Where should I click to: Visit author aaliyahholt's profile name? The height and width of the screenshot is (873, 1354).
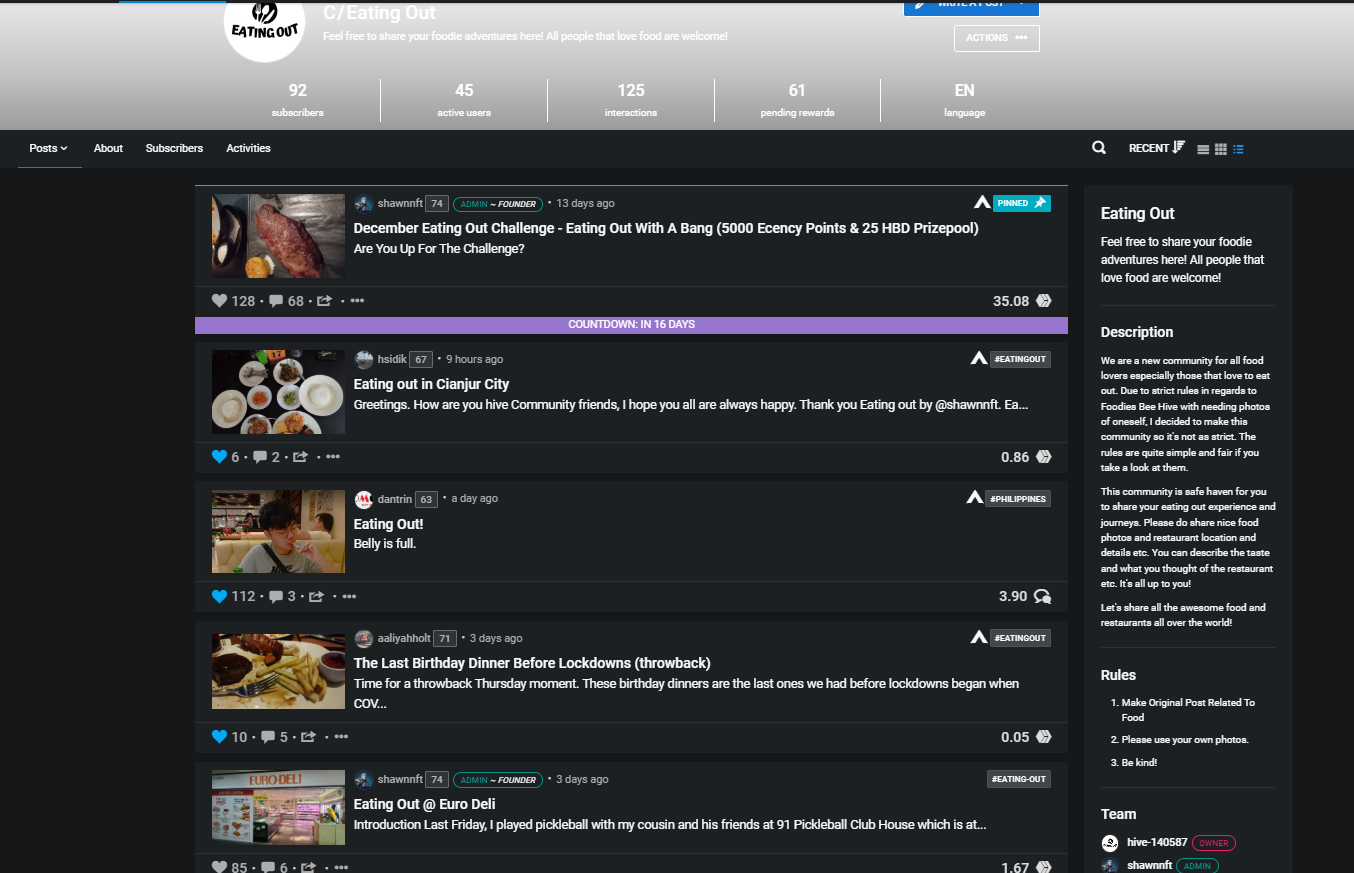click(x=404, y=638)
